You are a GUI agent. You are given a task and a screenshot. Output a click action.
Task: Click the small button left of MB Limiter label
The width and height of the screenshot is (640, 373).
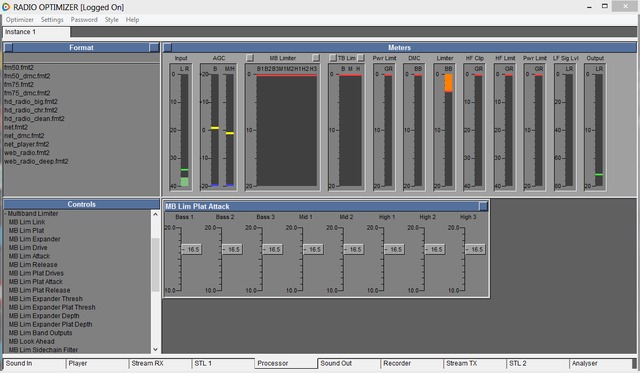[250, 58]
